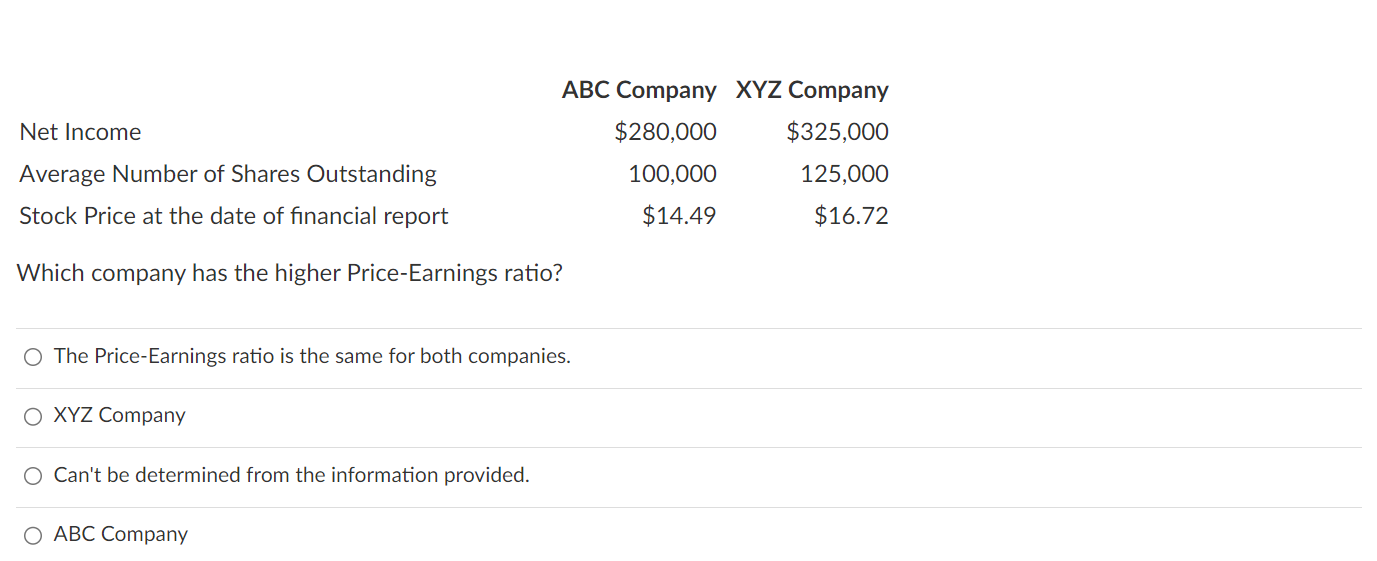The image size is (1377, 561).
Task: Choose the XYZ Company radio button
Action: [x=34, y=416]
